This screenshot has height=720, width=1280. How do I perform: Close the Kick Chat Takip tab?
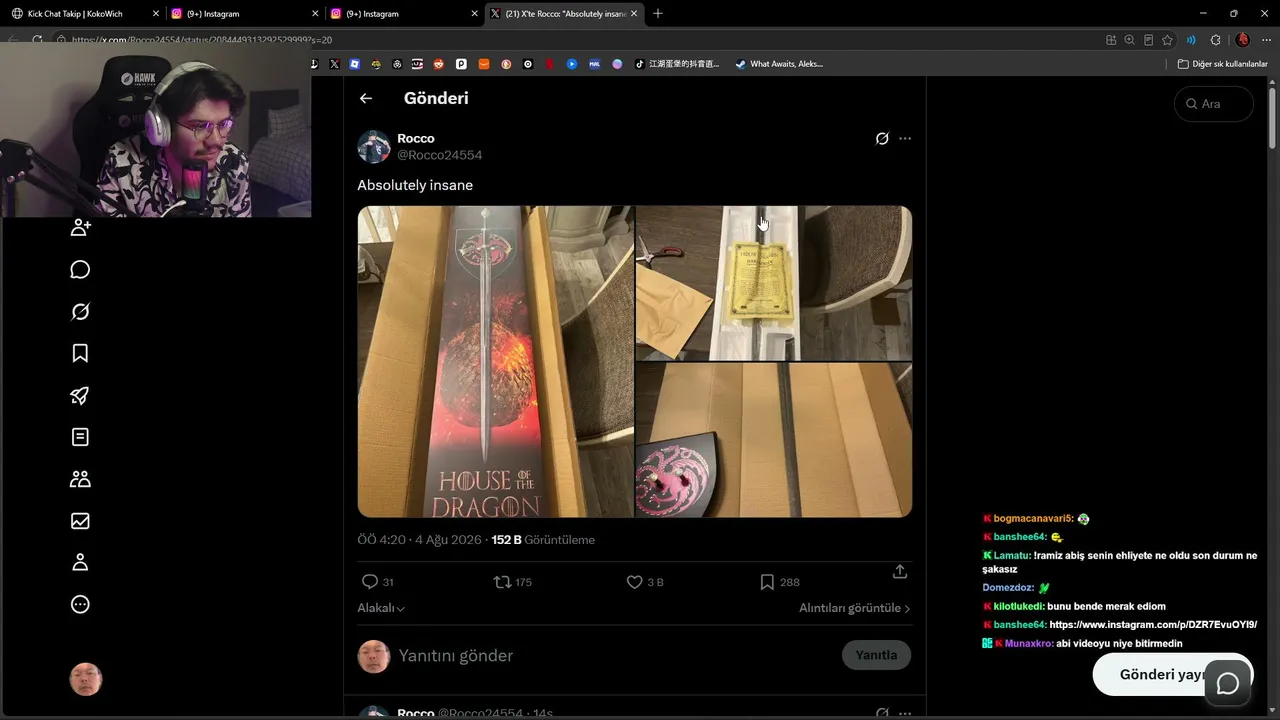point(156,14)
